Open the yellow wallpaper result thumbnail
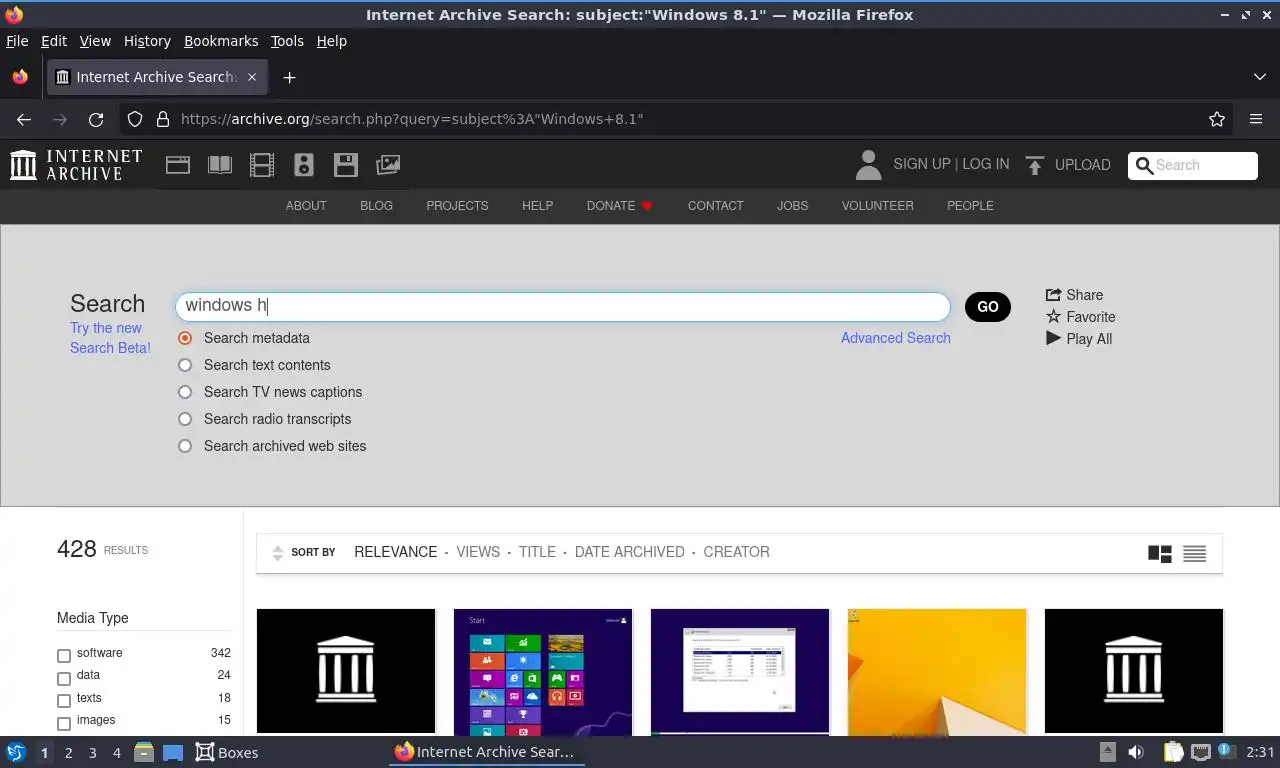Image resolution: width=1280 pixels, height=768 pixels. pyautogui.click(x=937, y=671)
